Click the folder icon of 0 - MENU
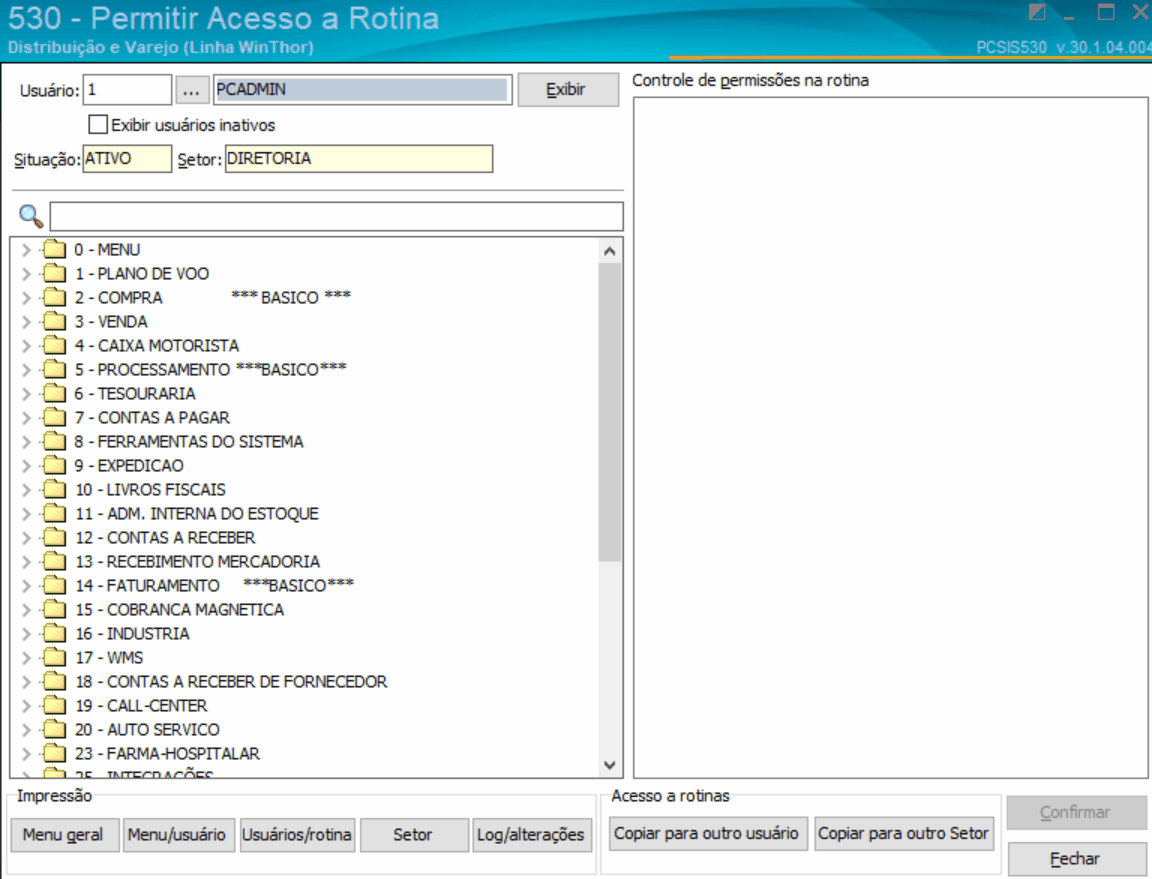Viewport: 1152px width, 879px height. (x=54, y=250)
